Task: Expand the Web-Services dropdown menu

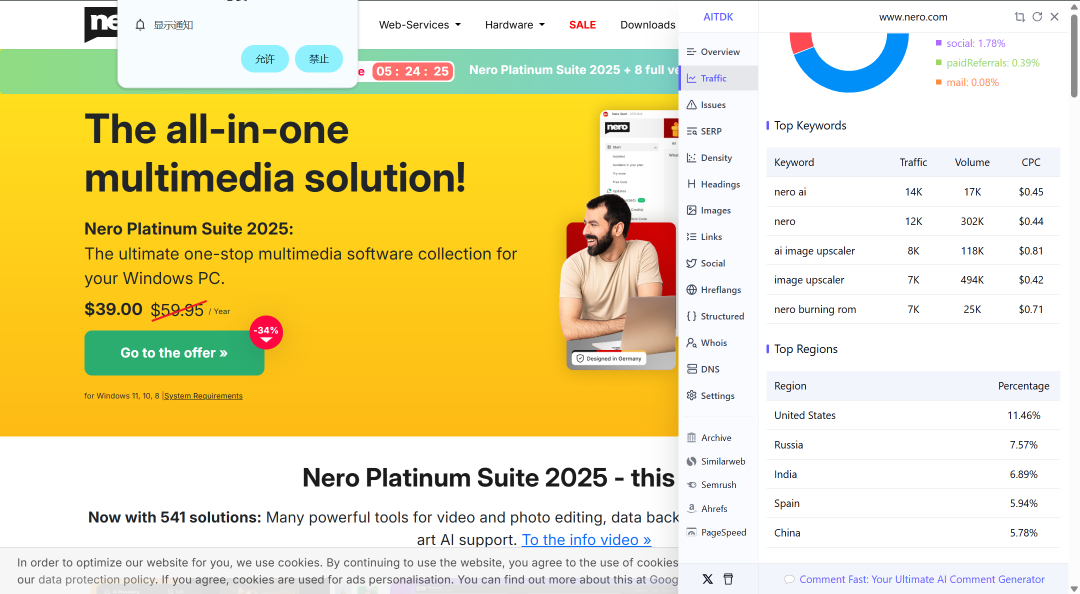Action: (x=419, y=25)
